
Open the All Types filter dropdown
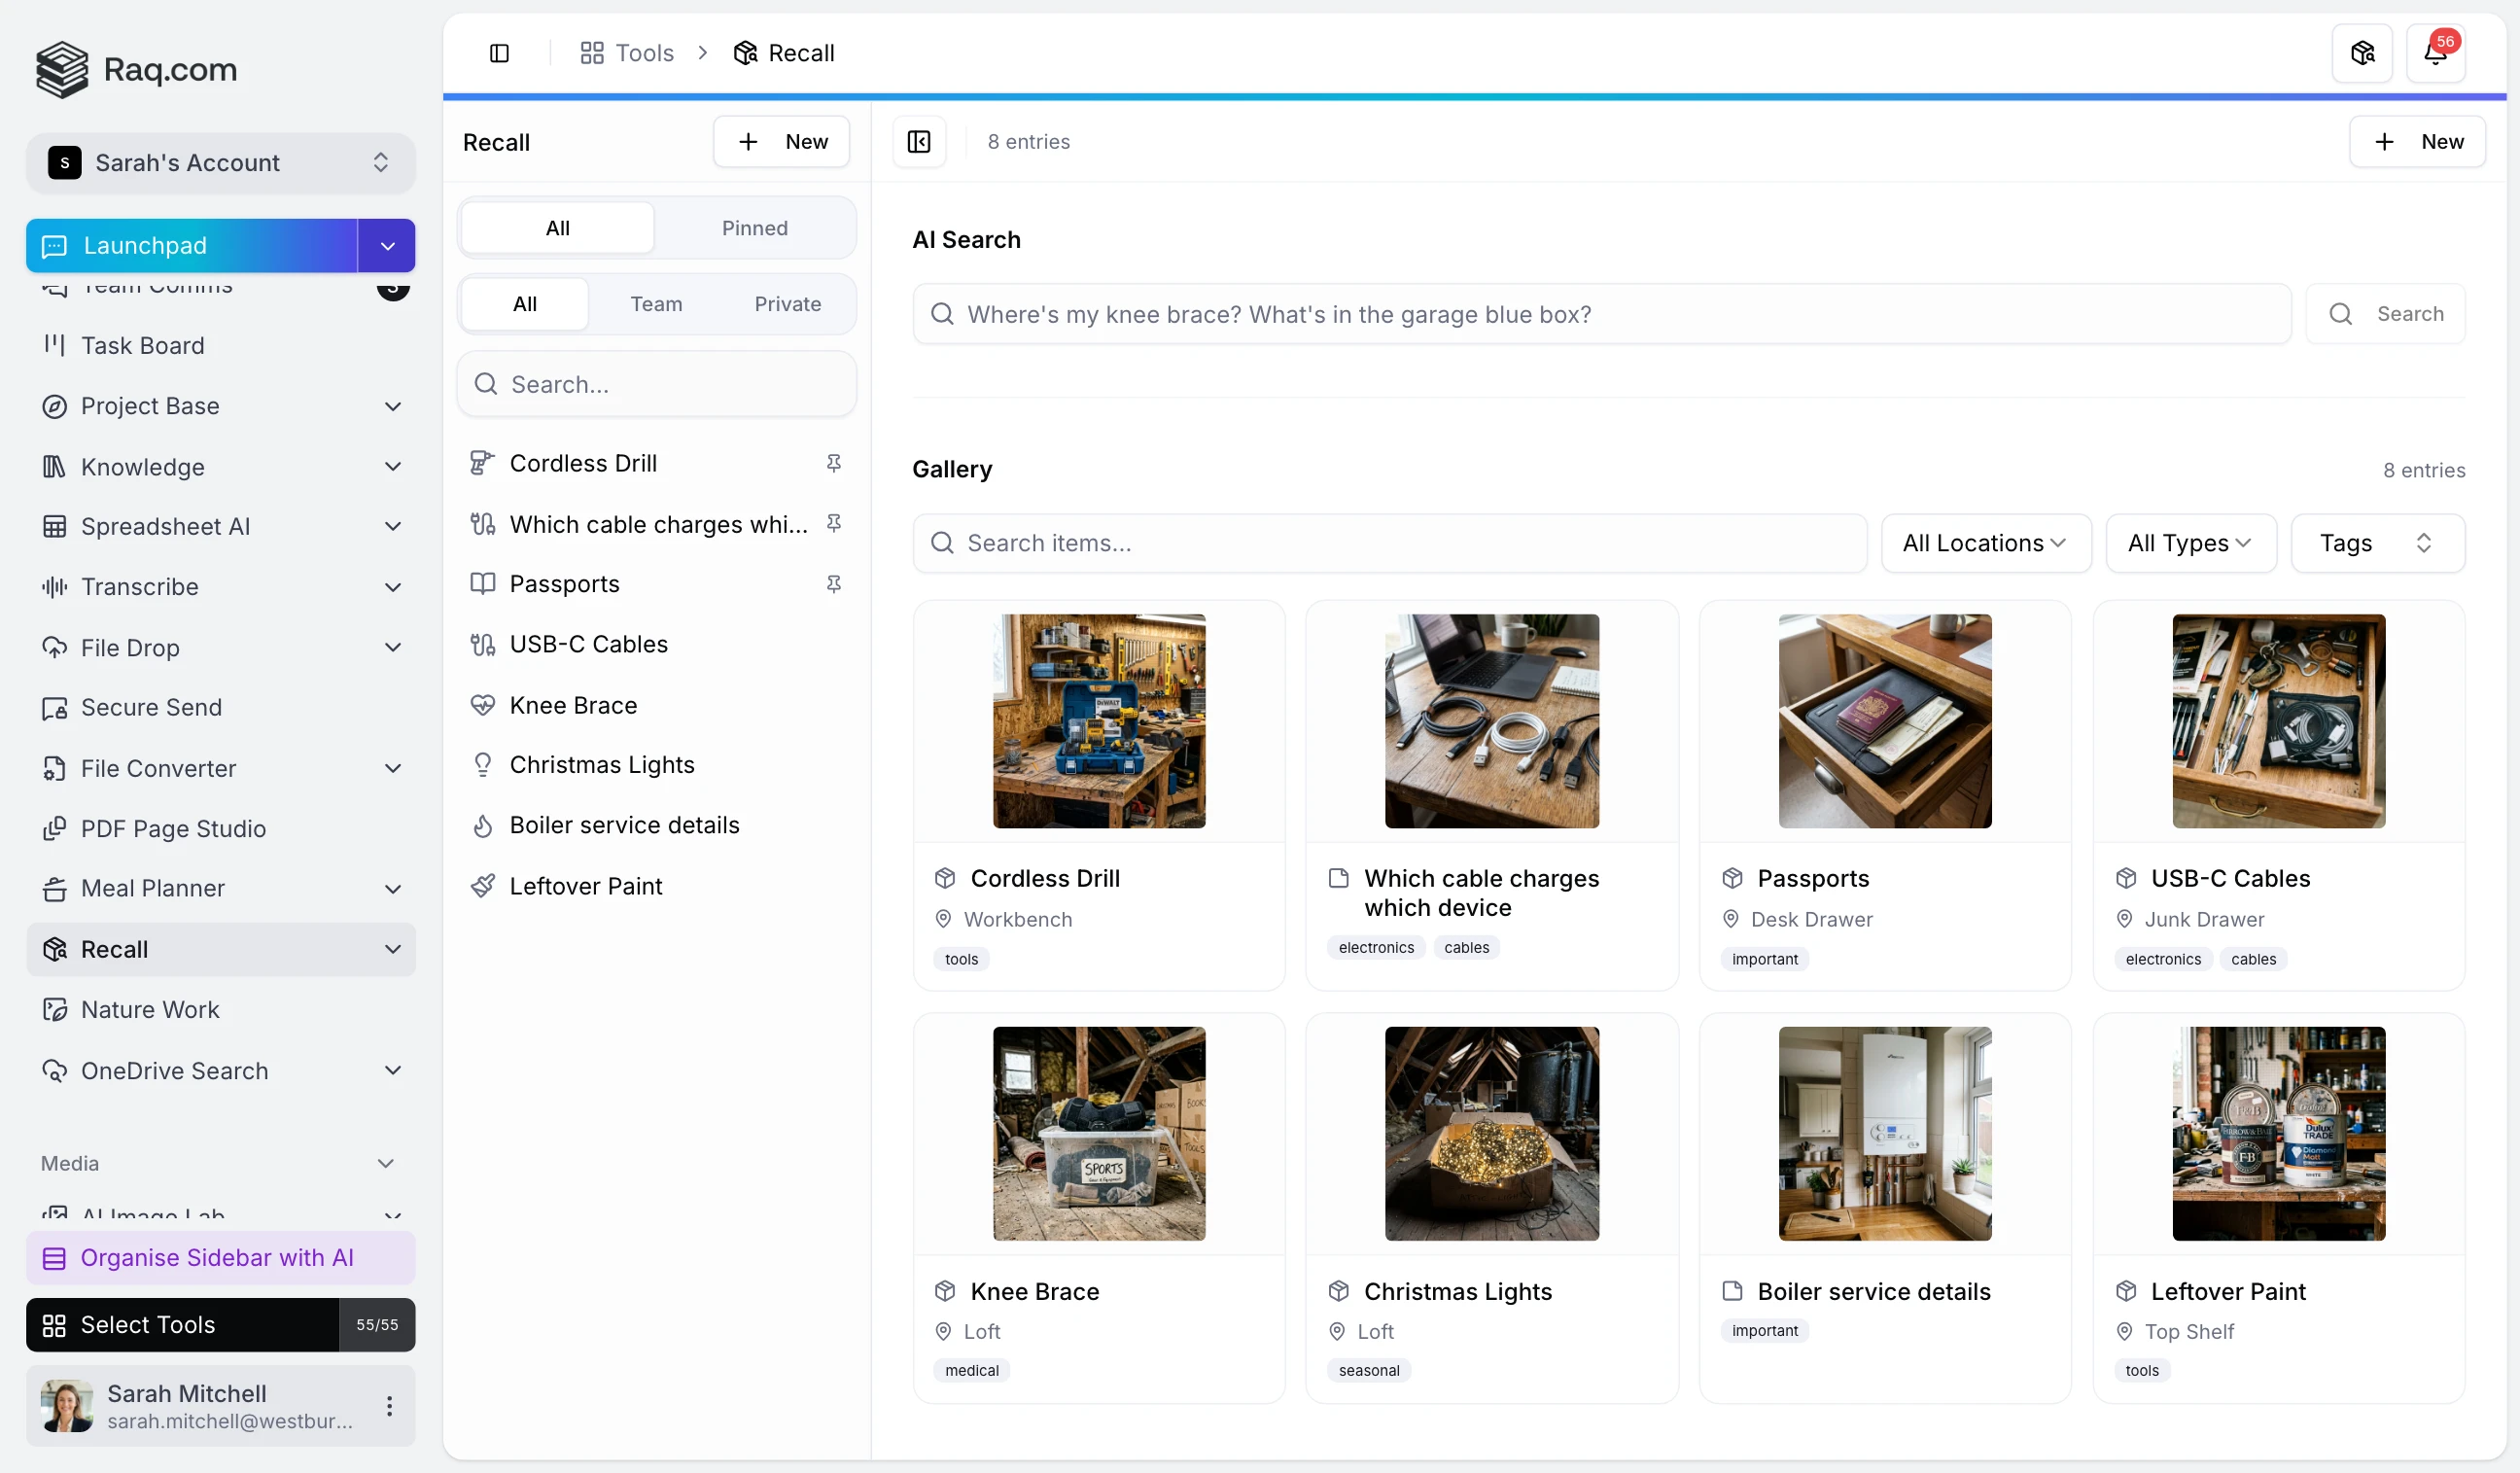click(x=2190, y=543)
